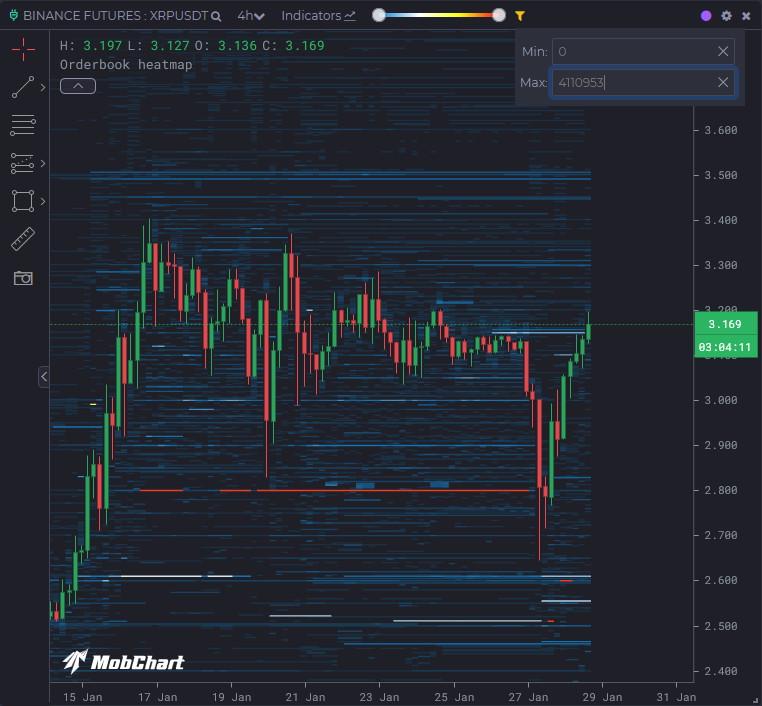Select the Fibonacci retracement tool
The image size is (762, 706).
click(22, 163)
